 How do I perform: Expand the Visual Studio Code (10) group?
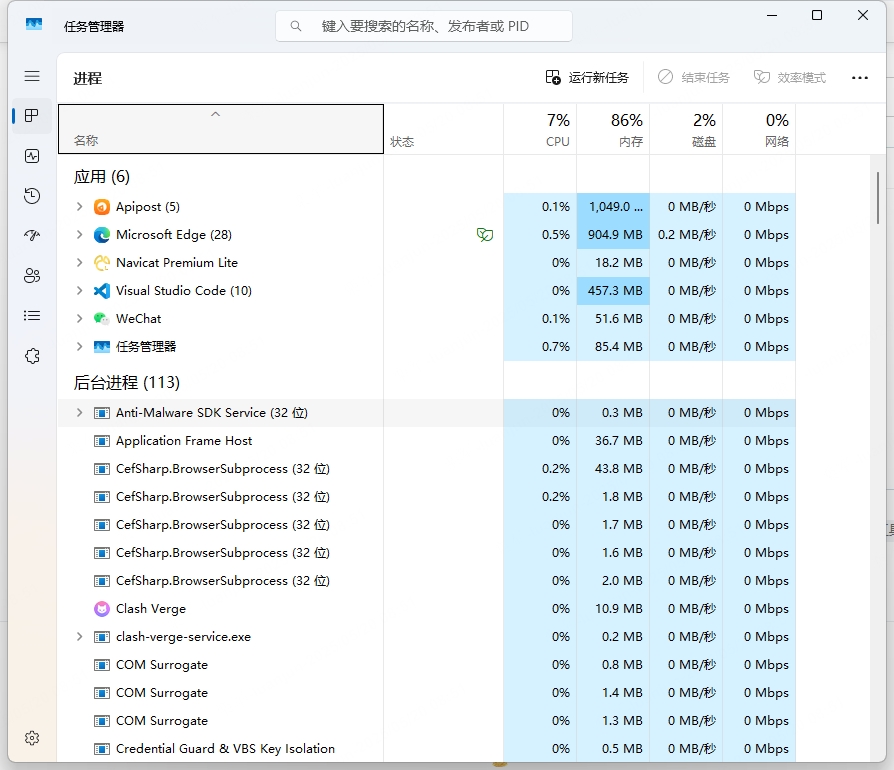(x=79, y=290)
